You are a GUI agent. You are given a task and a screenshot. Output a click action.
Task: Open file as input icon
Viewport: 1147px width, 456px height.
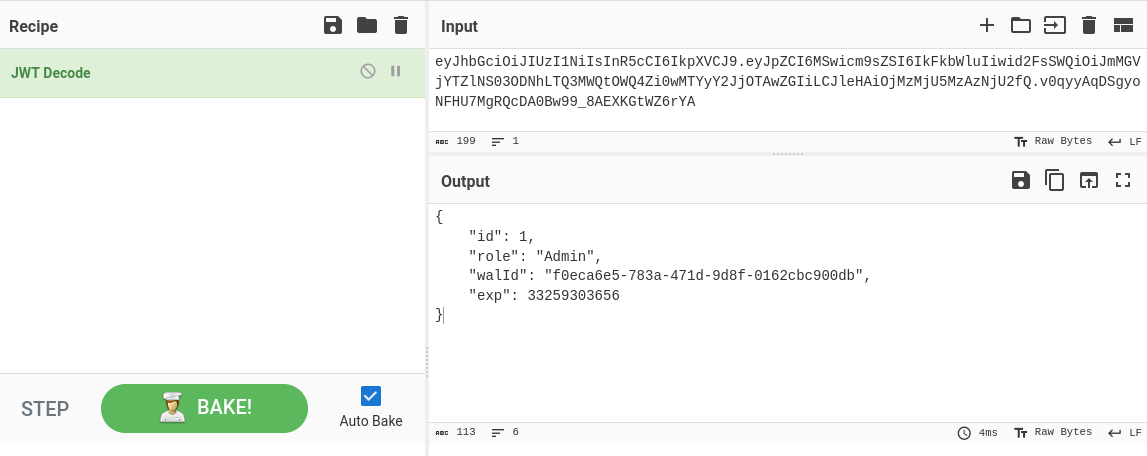click(x=1054, y=26)
